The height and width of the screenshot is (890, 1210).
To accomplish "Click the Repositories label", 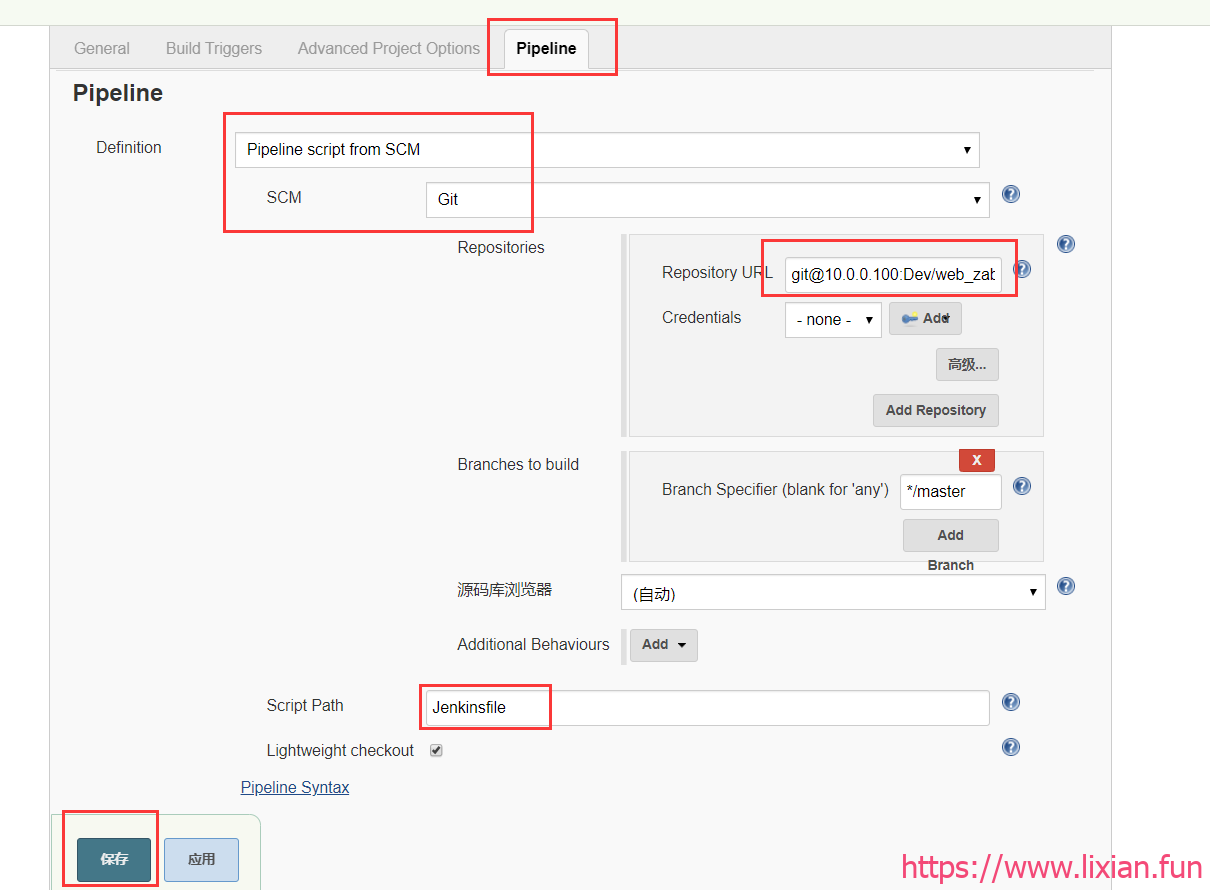I will click(x=501, y=248).
